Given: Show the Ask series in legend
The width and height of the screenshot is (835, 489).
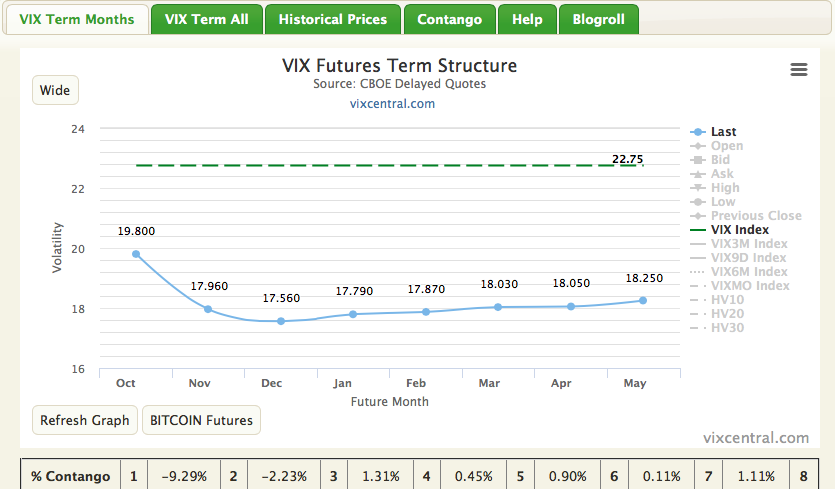Looking at the screenshot, I should click(721, 174).
